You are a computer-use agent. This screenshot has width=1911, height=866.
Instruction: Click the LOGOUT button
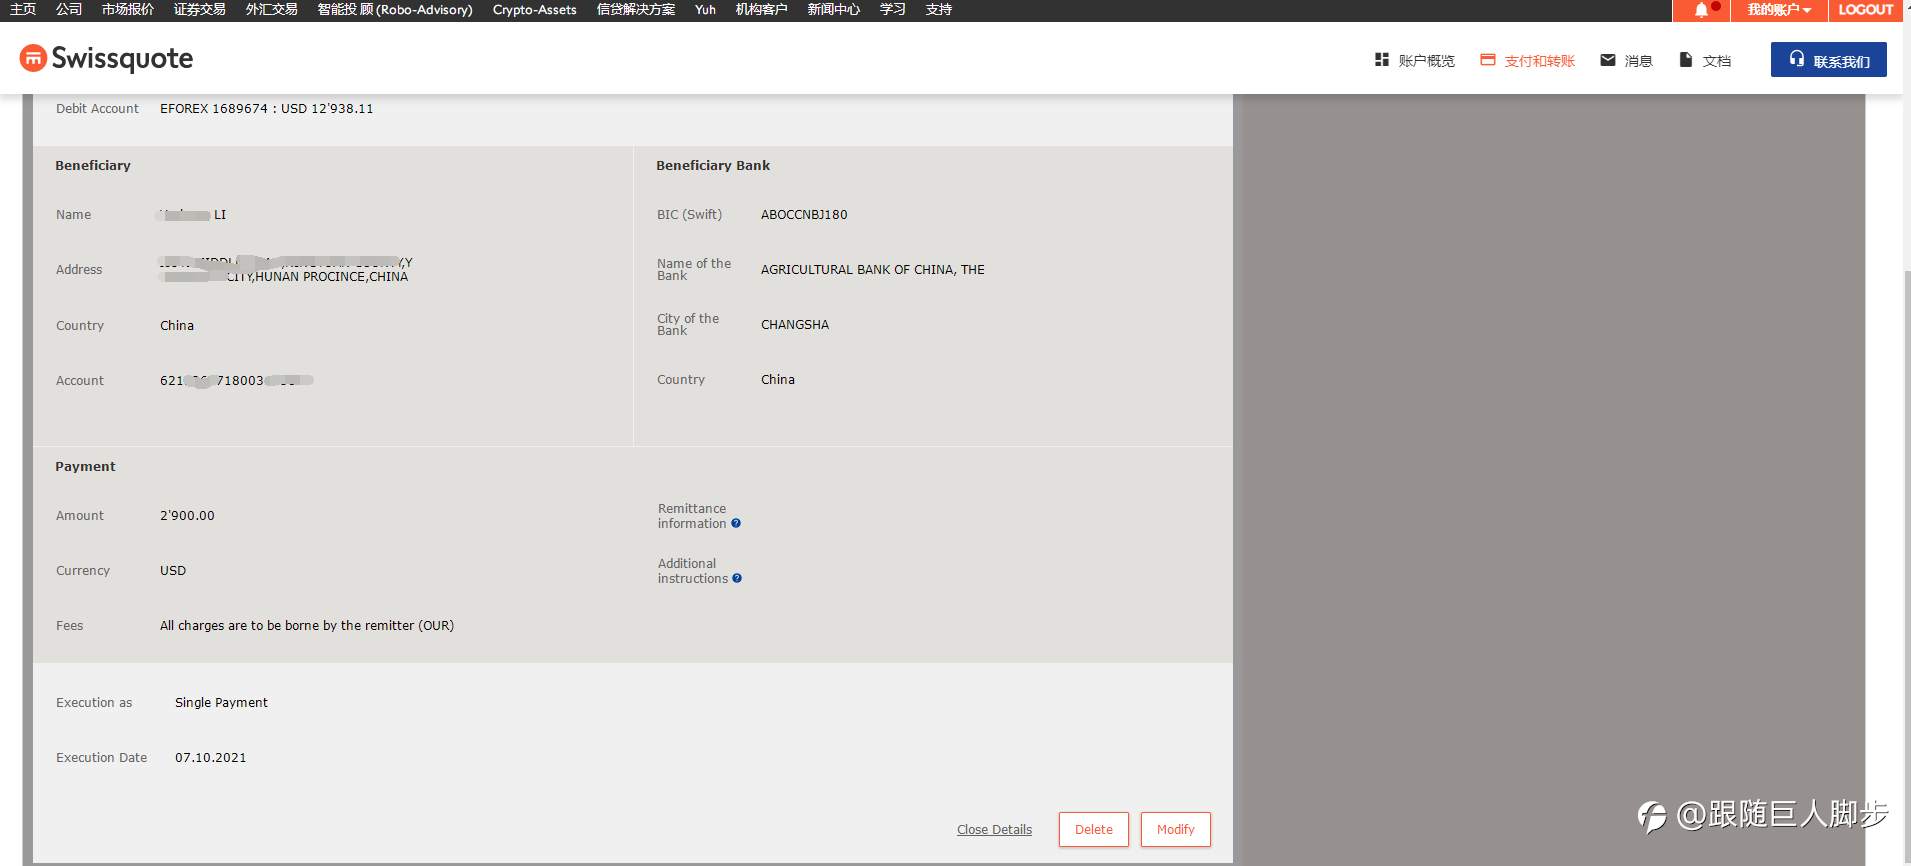[x=1865, y=10]
